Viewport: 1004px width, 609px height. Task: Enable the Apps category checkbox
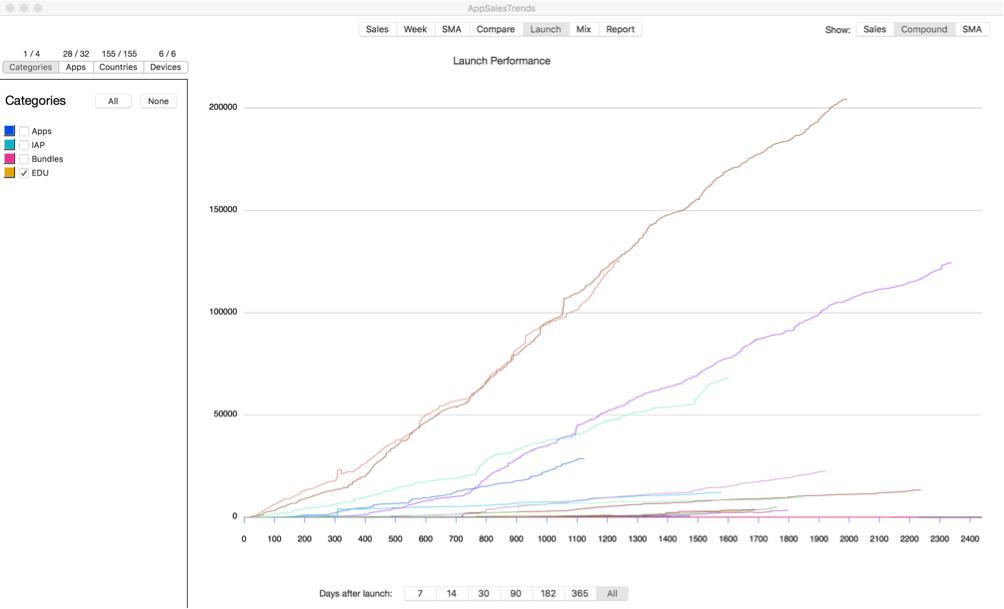pyautogui.click(x=24, y=131)
